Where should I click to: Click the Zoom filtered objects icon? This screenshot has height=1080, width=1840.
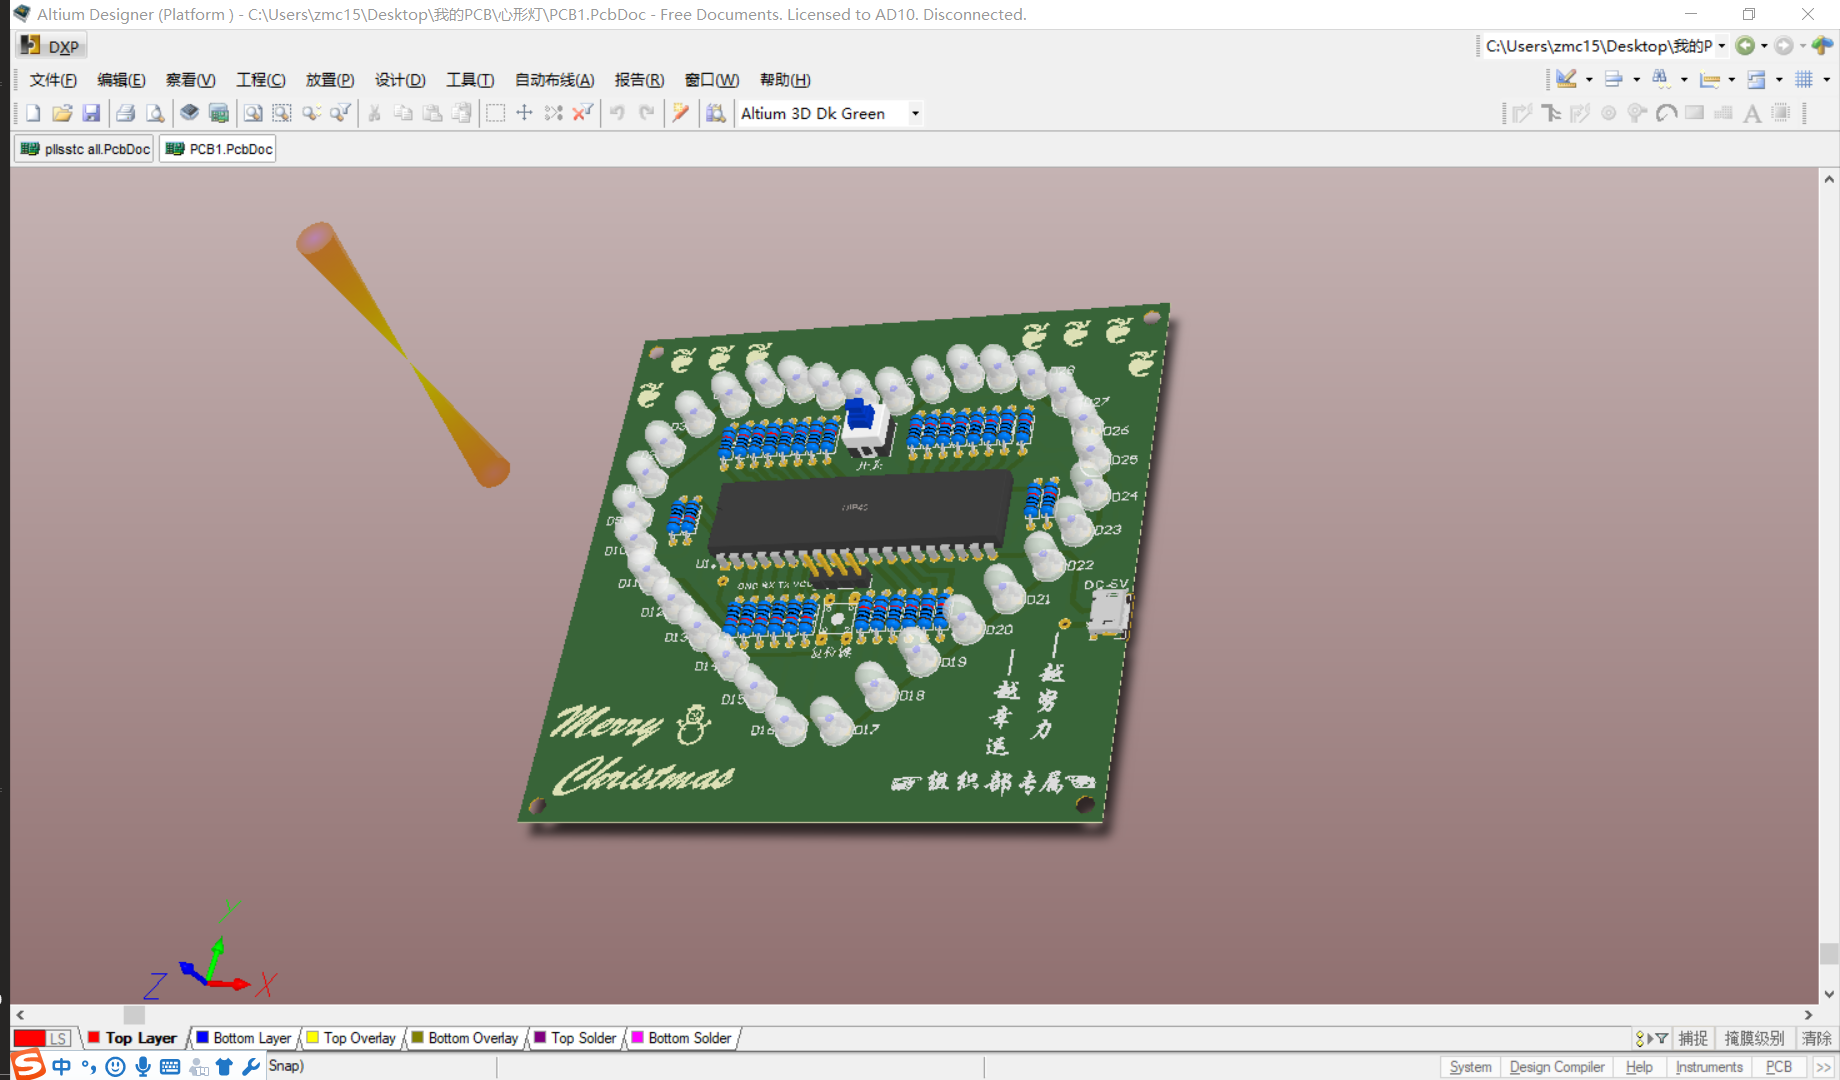pos(340,113)
